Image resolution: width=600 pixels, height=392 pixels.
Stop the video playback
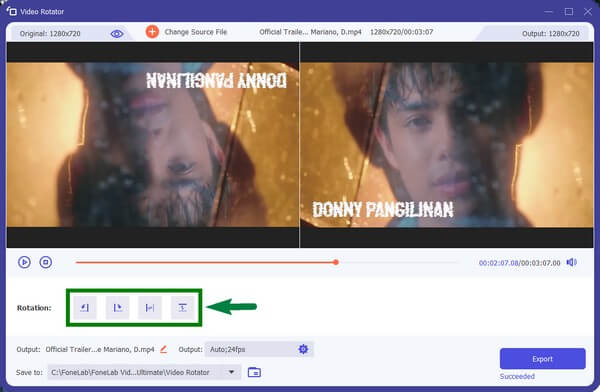click(x=46, y=262)
